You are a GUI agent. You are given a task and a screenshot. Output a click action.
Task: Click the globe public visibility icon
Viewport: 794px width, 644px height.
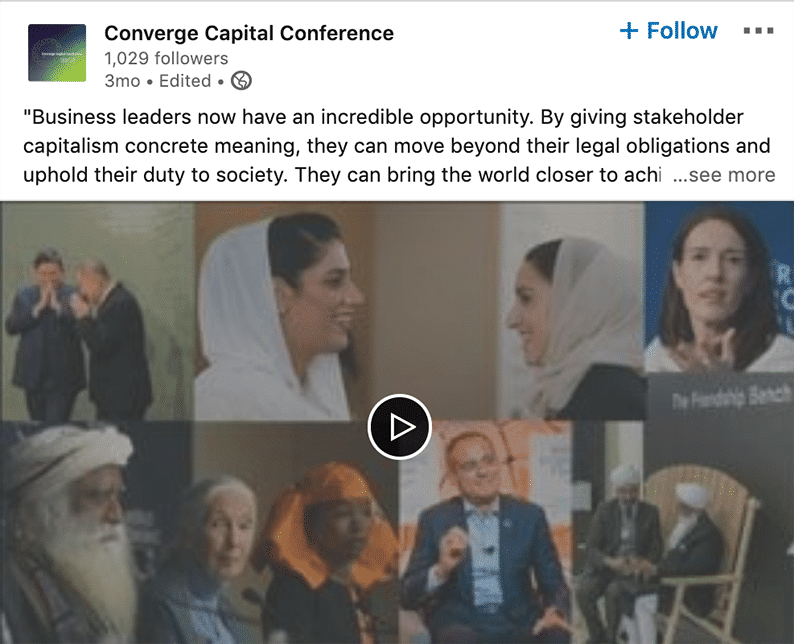pyautogui.click(x=241, y=81)
